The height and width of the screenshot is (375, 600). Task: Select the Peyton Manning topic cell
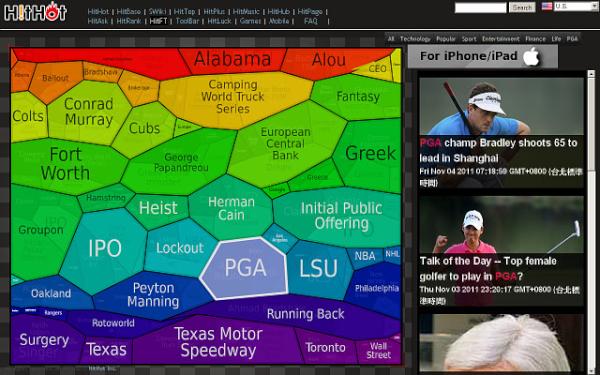[153, 295]
